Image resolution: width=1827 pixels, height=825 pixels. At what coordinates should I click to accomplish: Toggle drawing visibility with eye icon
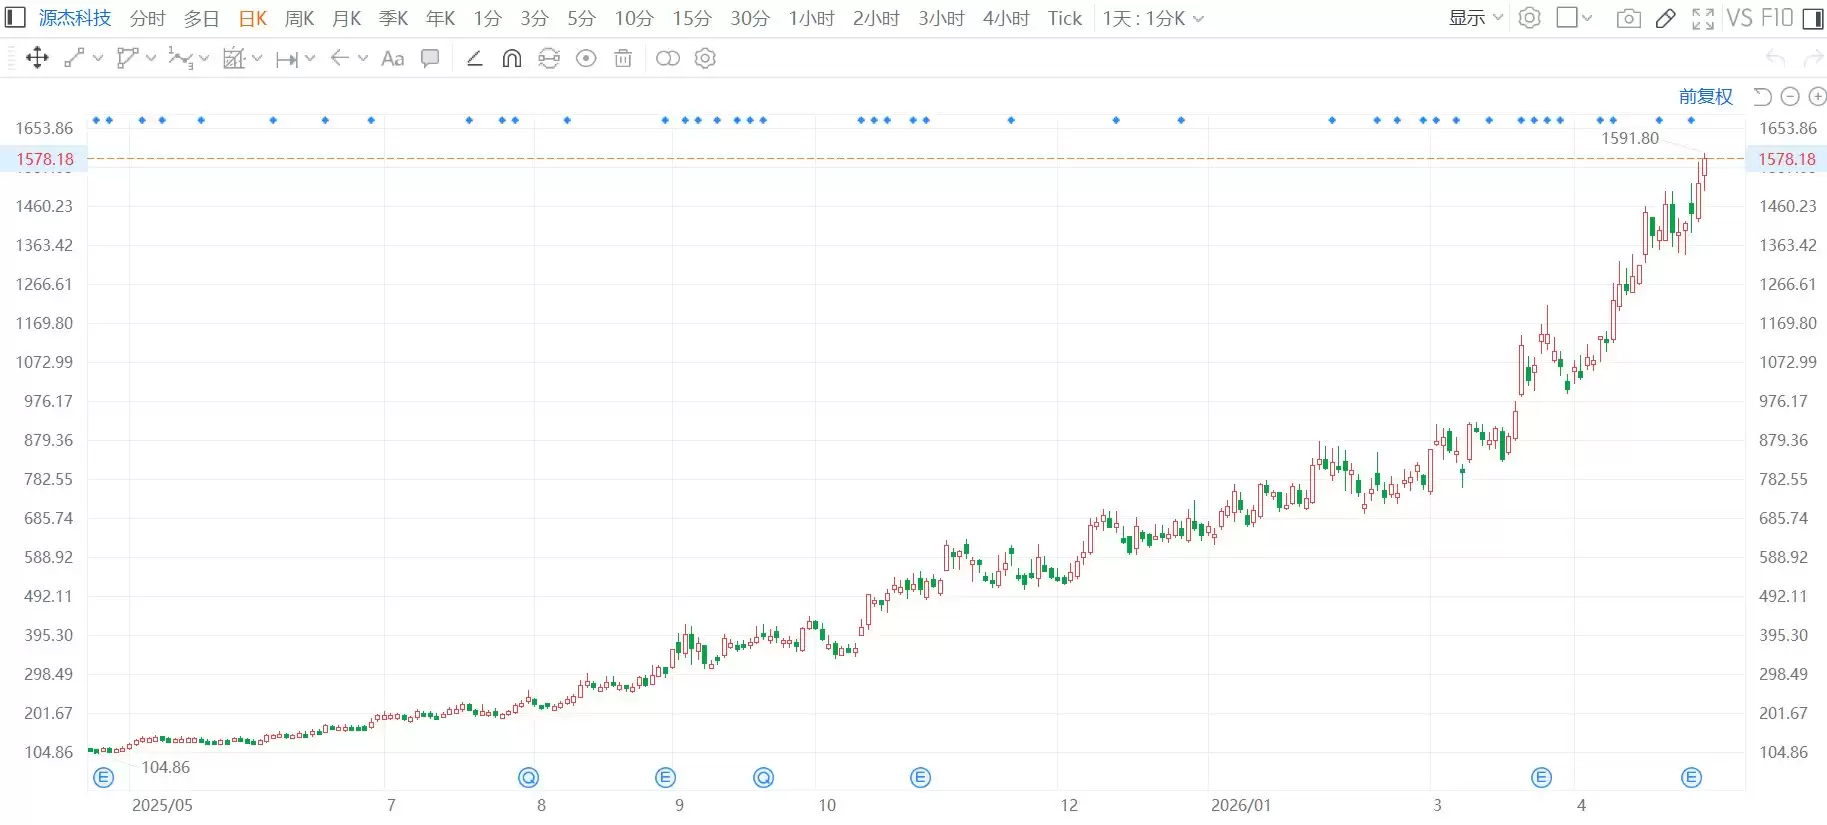(586, 58)
